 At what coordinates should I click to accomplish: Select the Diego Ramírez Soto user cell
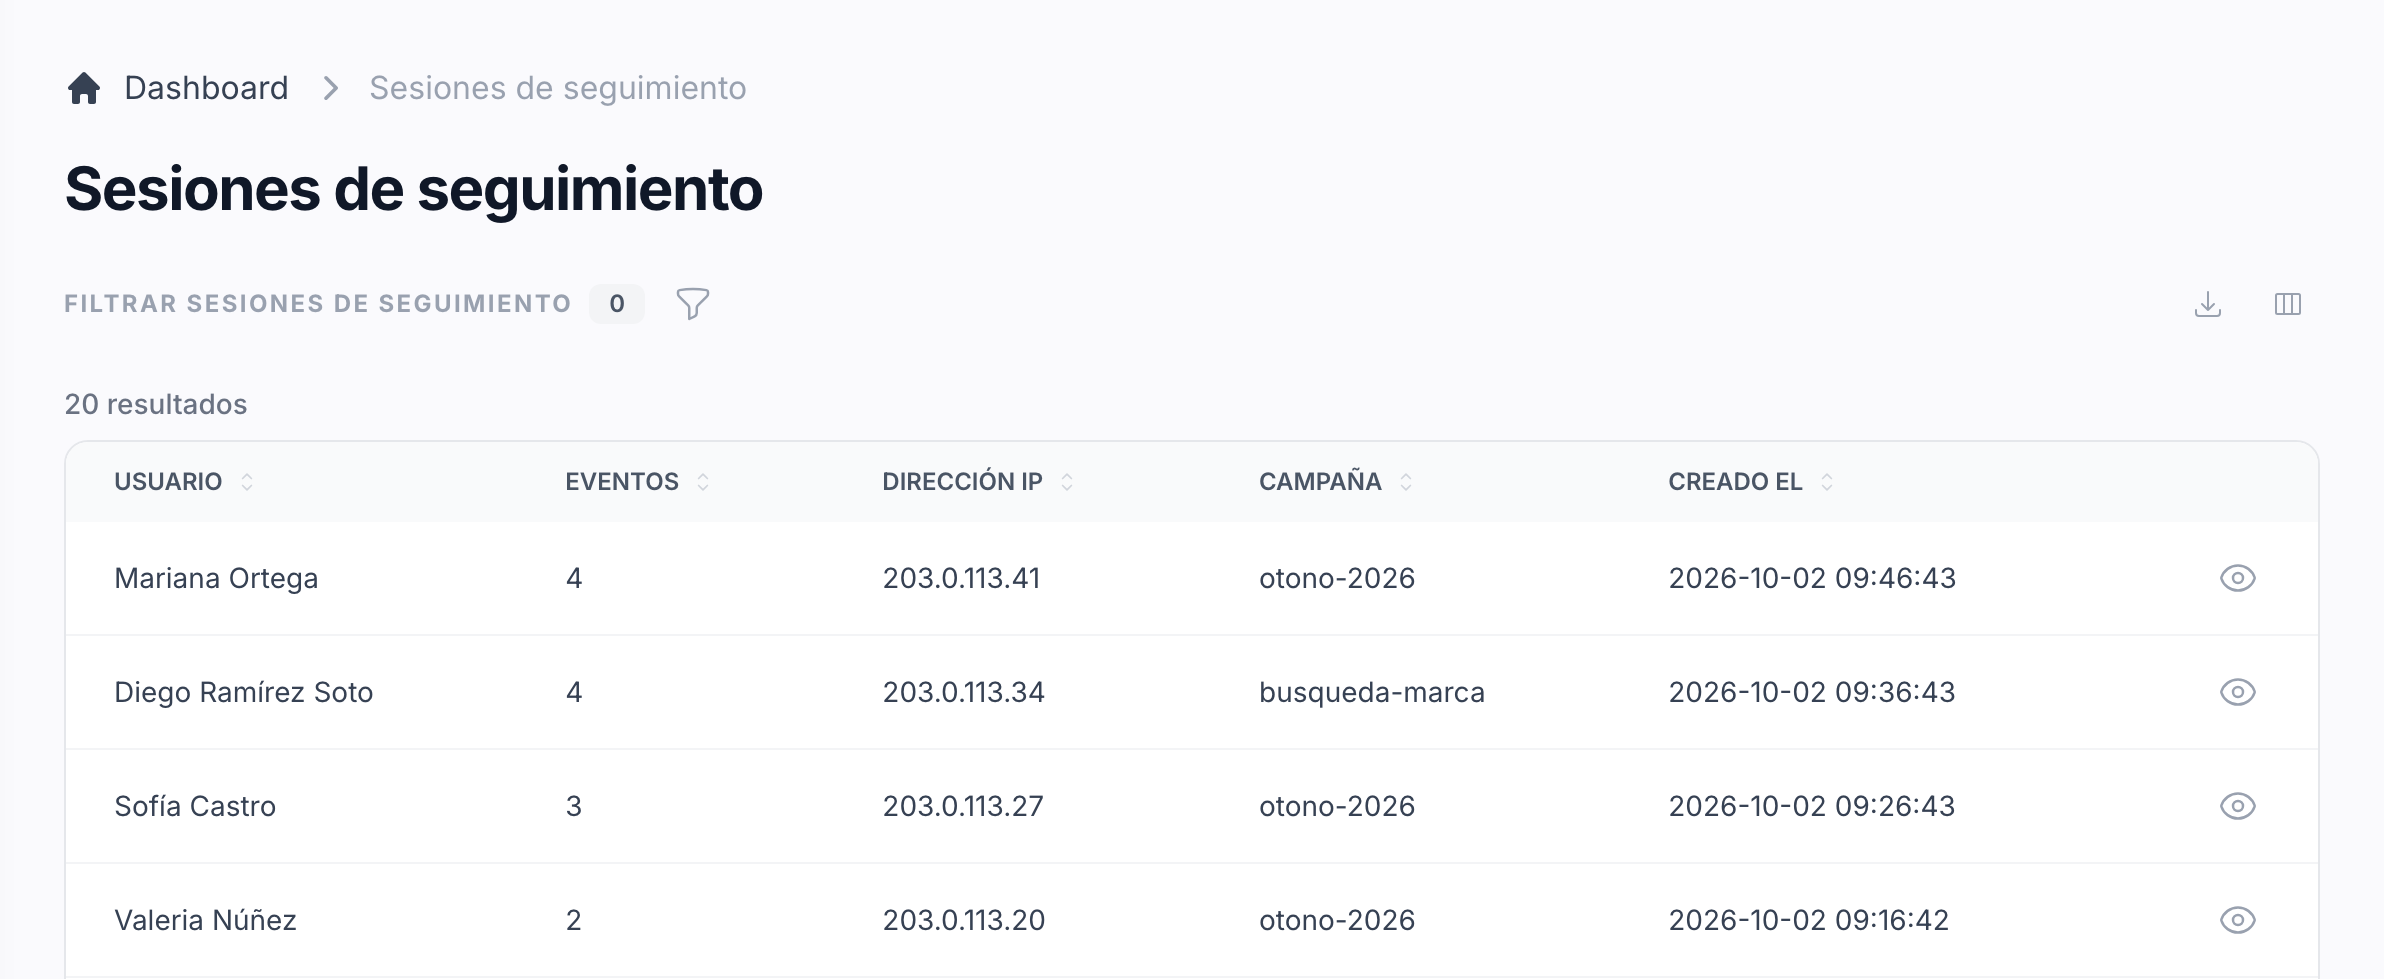click(243, 692)
